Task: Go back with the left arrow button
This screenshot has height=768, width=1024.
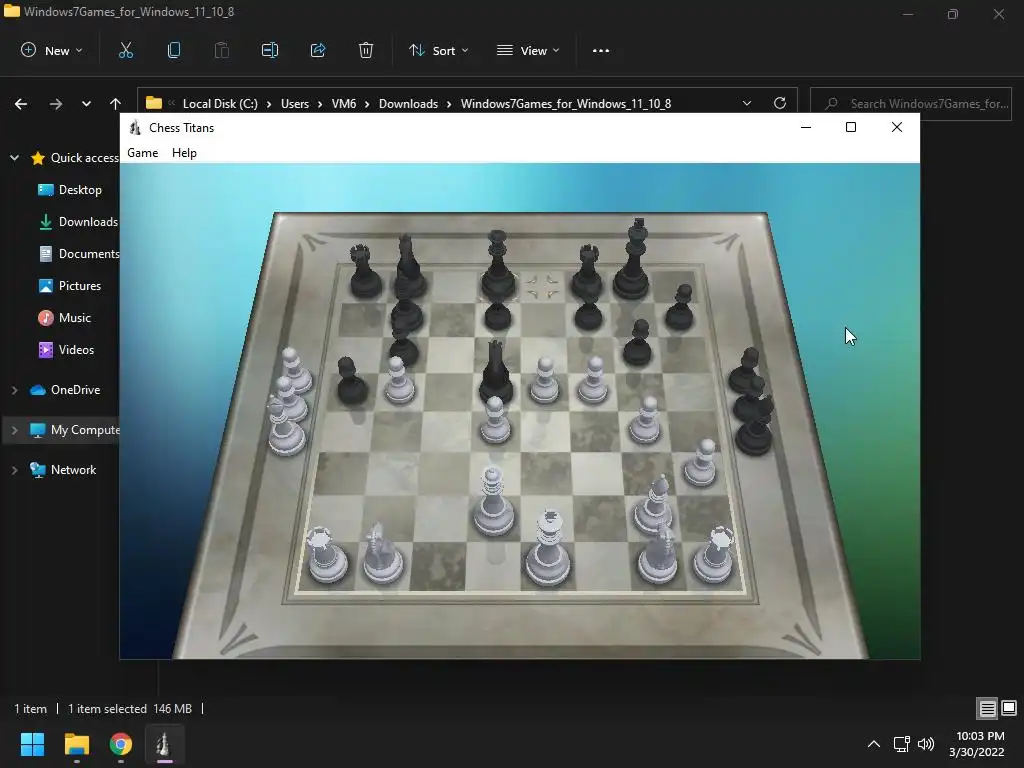Action: tap(21, 104)
